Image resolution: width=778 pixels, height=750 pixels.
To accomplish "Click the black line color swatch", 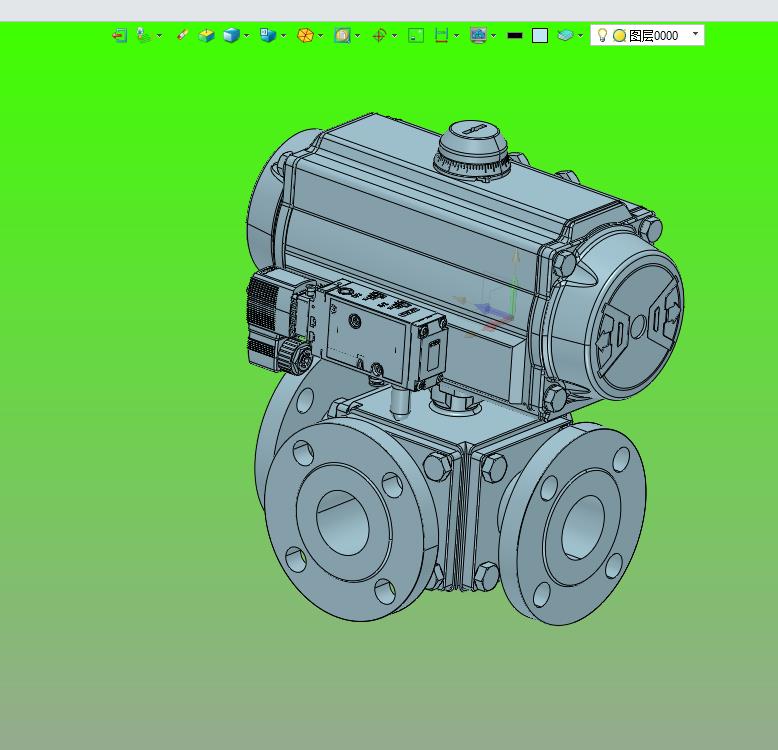I will point(515,35).
